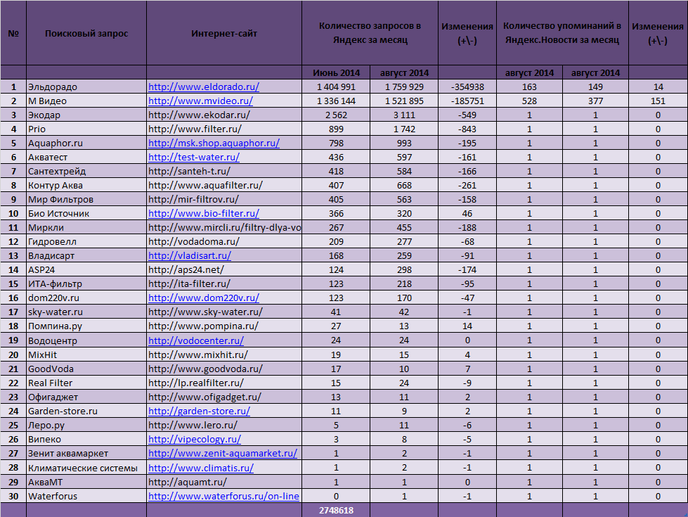This screenshot has width=688, height=517.
Task: Select the 'Сантехтрейд' cell
Action: coord(86,171)
